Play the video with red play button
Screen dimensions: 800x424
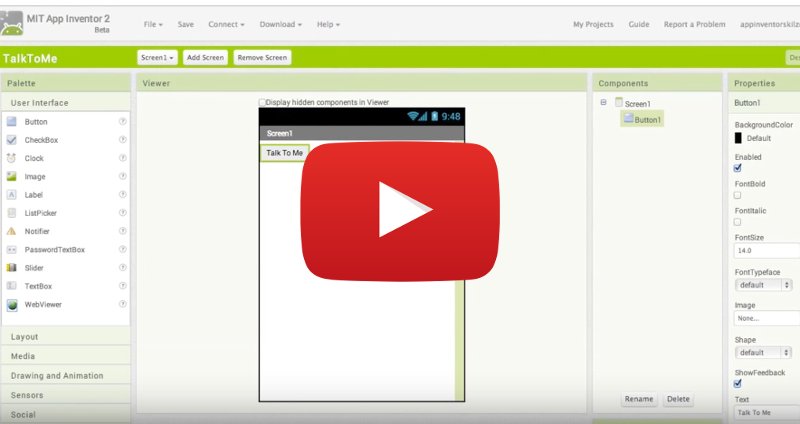click(399, 211)
